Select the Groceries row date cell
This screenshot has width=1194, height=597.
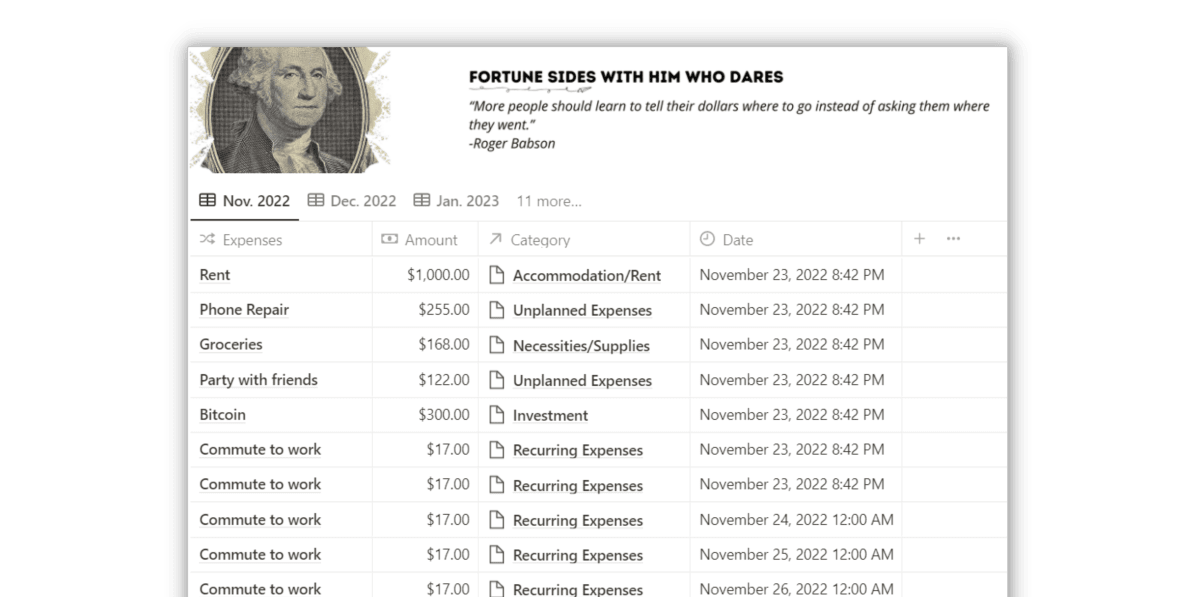point(796,345)
